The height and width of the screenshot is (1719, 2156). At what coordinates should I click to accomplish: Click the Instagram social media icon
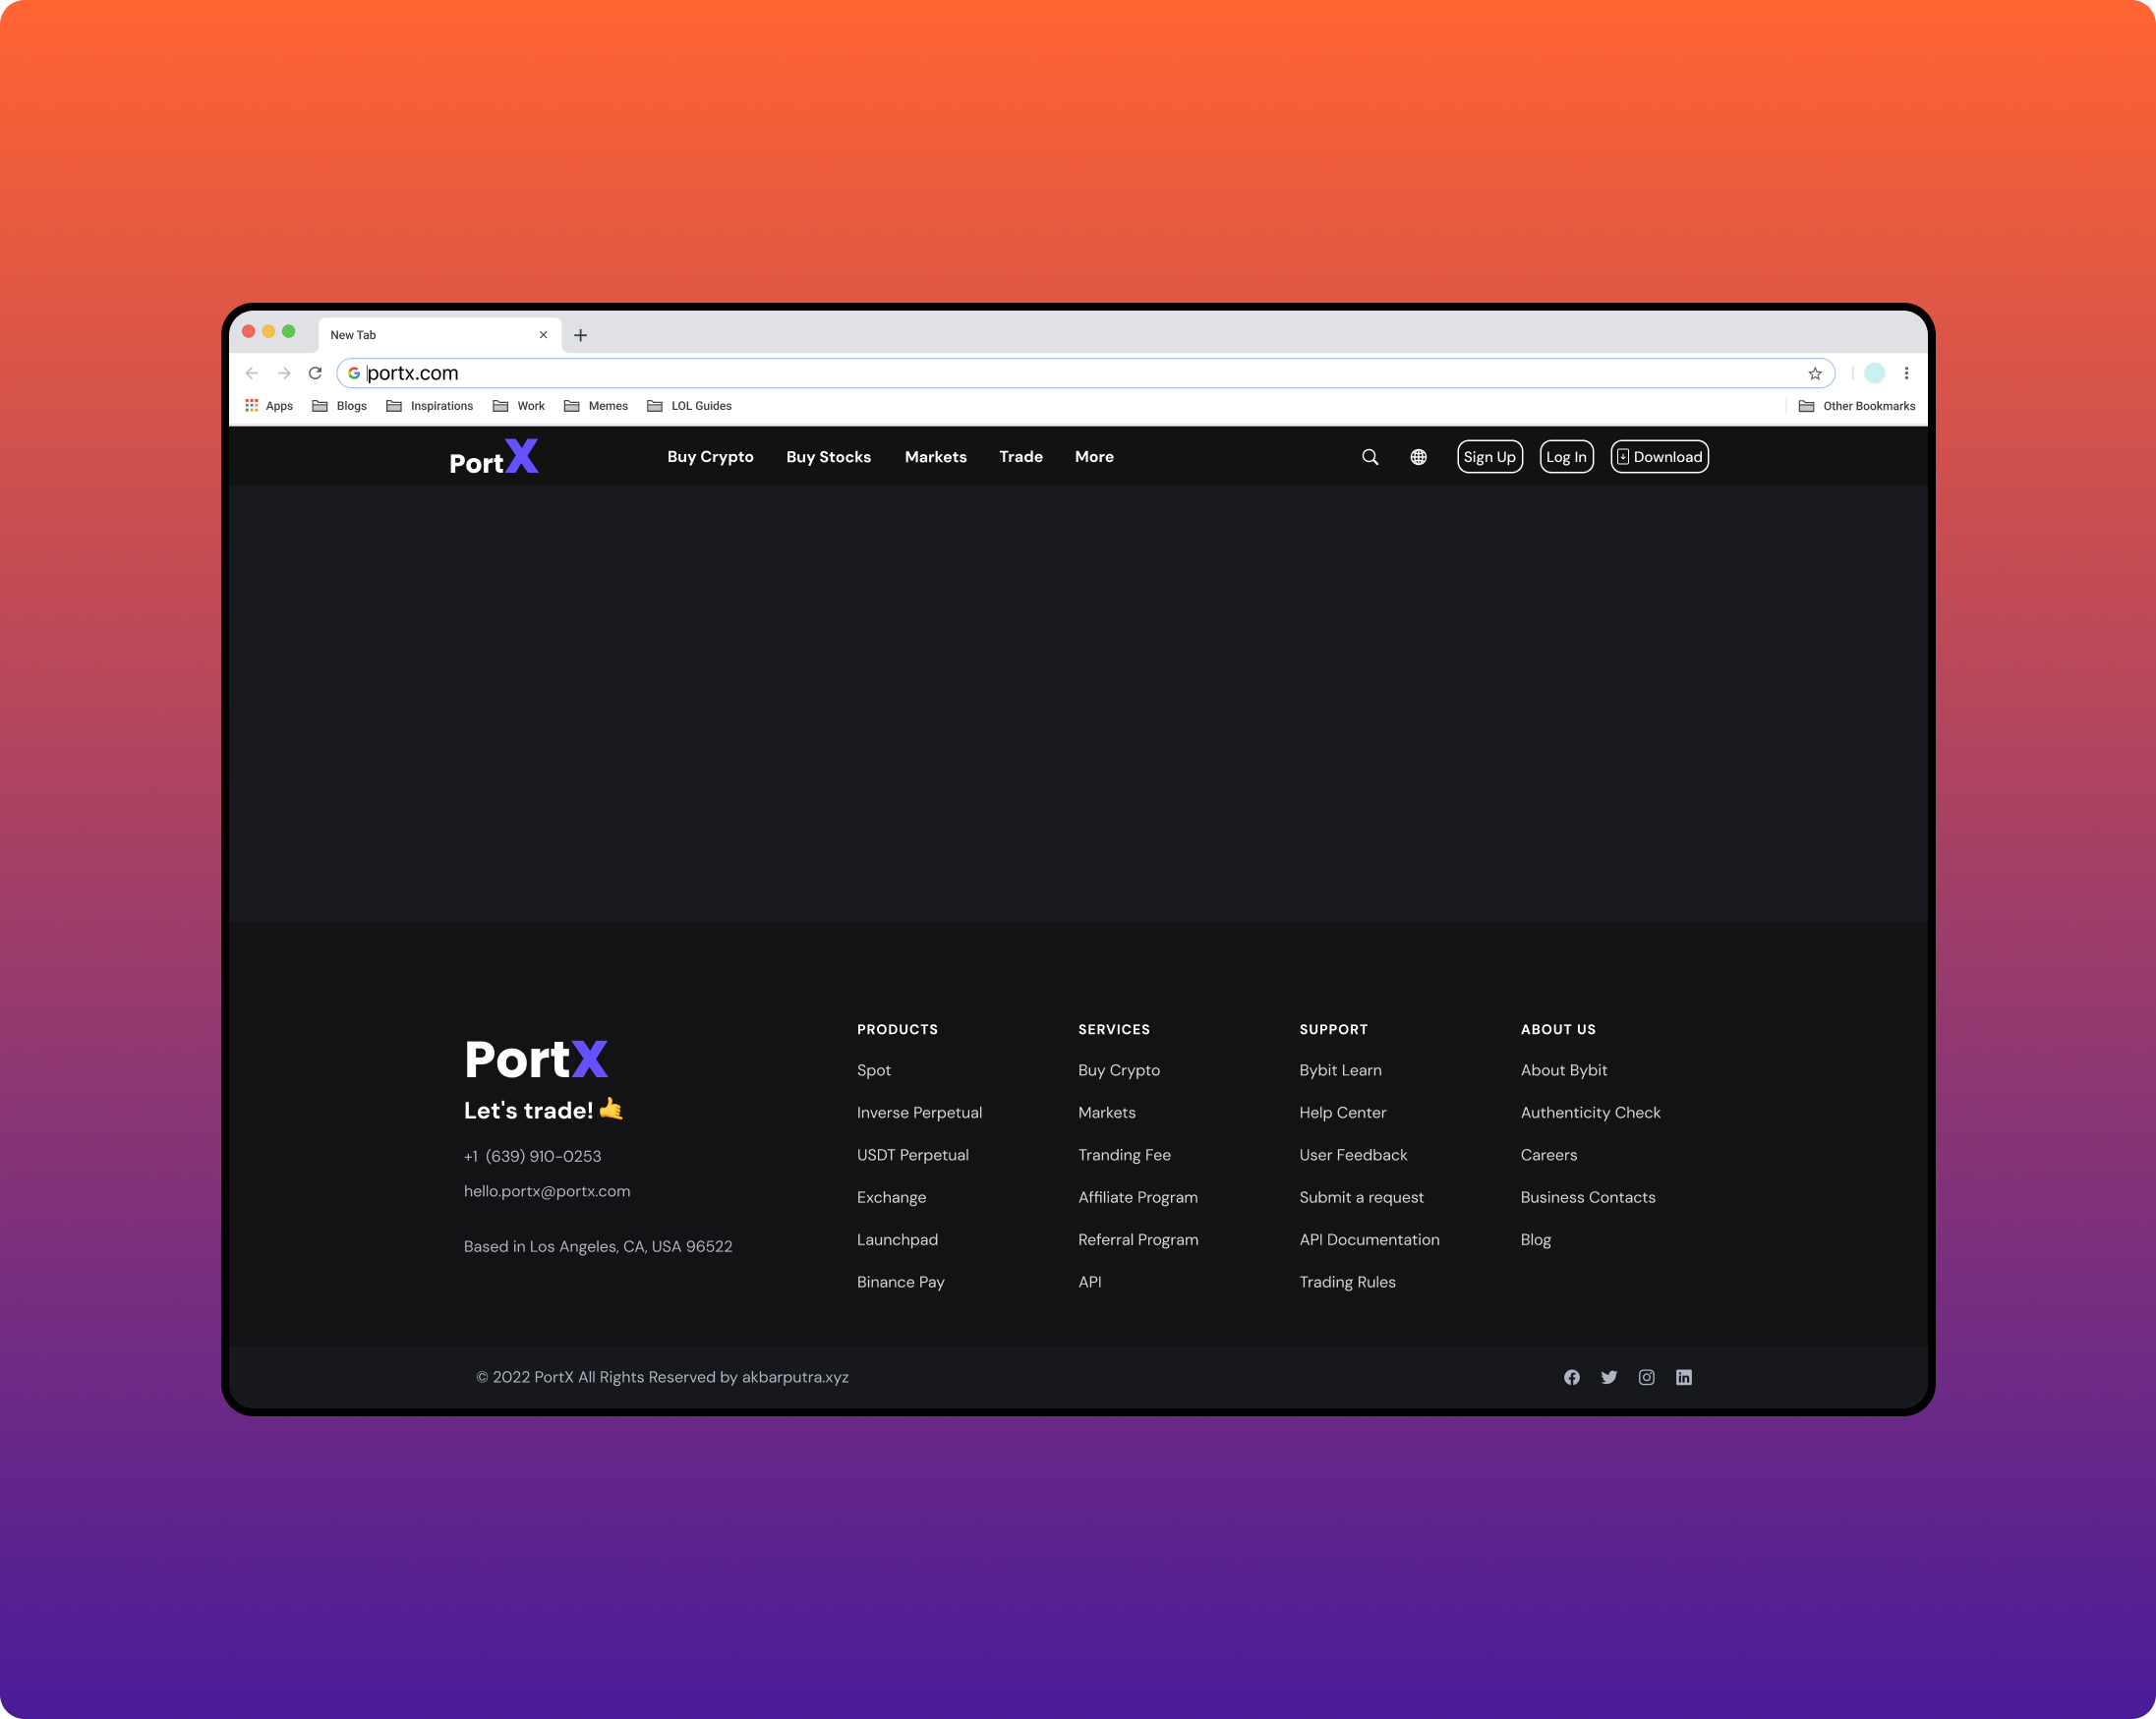click(1646, 1377)
